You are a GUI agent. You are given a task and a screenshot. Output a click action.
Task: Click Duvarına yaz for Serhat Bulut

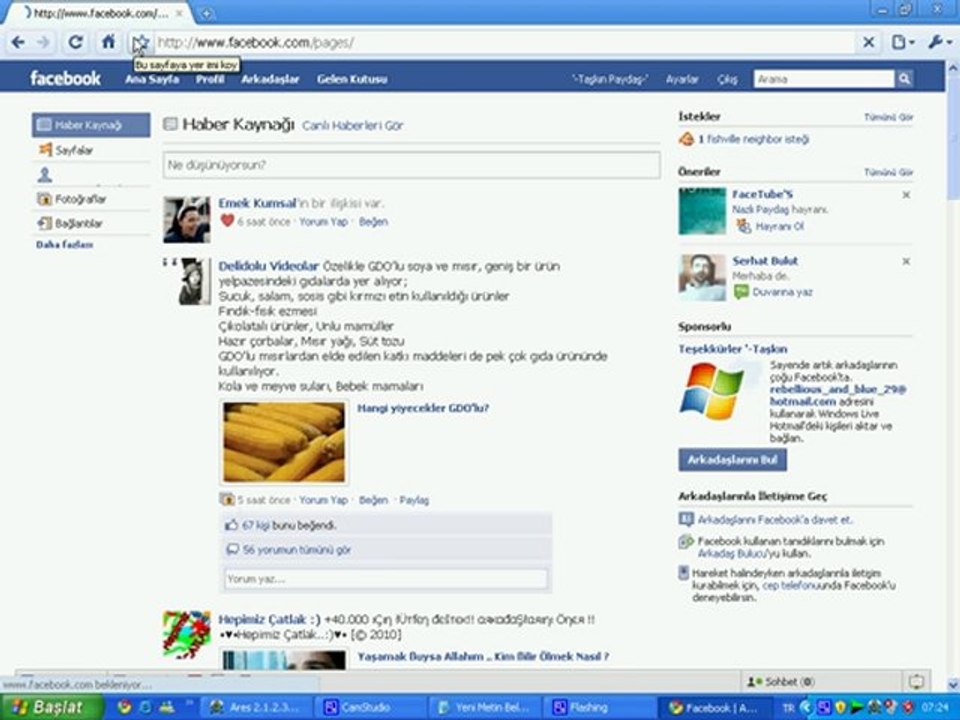pos(782,292)
